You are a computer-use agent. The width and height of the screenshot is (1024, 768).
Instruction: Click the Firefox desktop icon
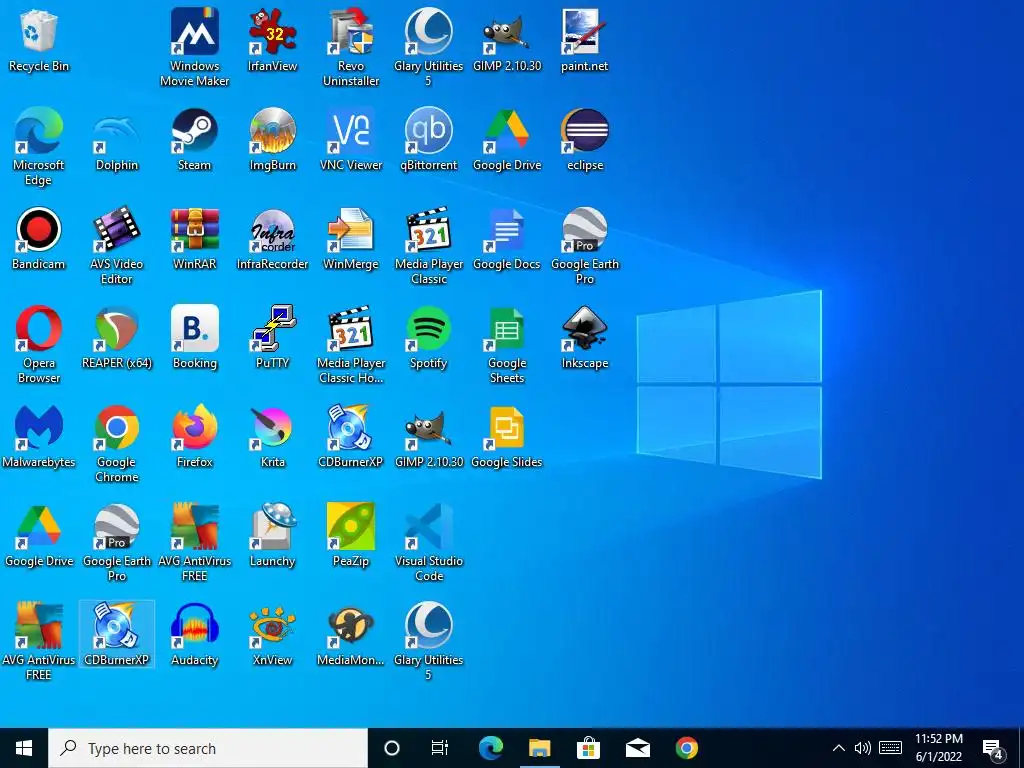click(195, 437)
